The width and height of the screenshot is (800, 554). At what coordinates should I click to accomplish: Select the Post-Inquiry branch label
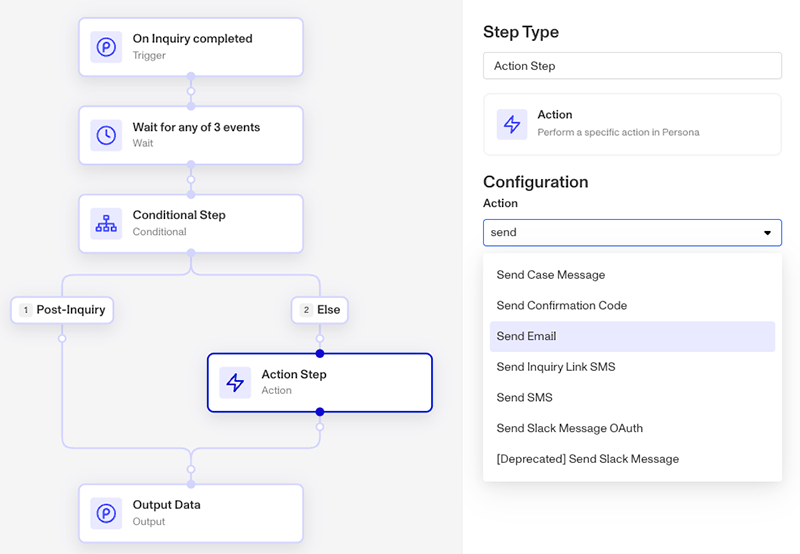(x=62, y=310)
